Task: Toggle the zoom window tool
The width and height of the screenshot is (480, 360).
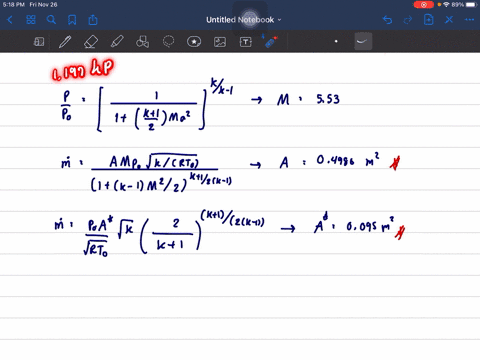Action: point(39,42)
